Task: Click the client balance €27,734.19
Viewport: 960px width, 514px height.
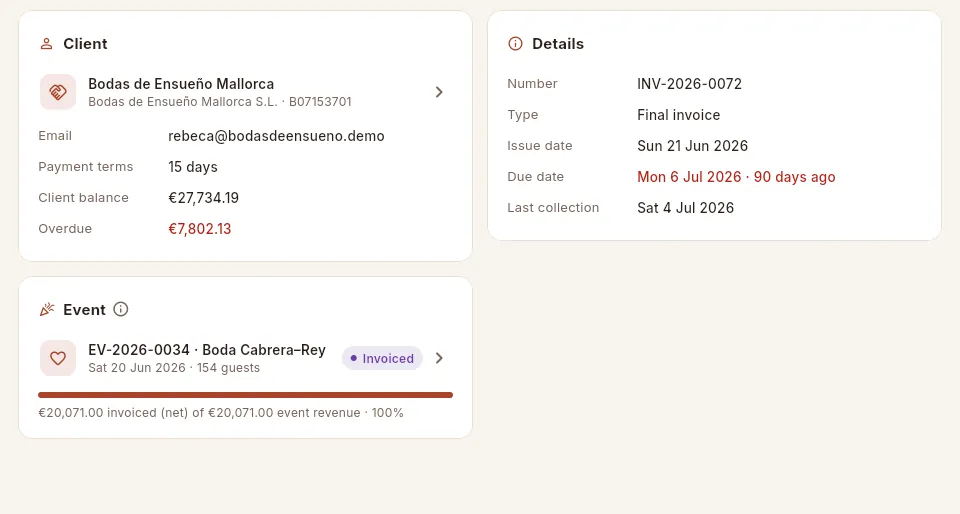Action: (203, 198)
